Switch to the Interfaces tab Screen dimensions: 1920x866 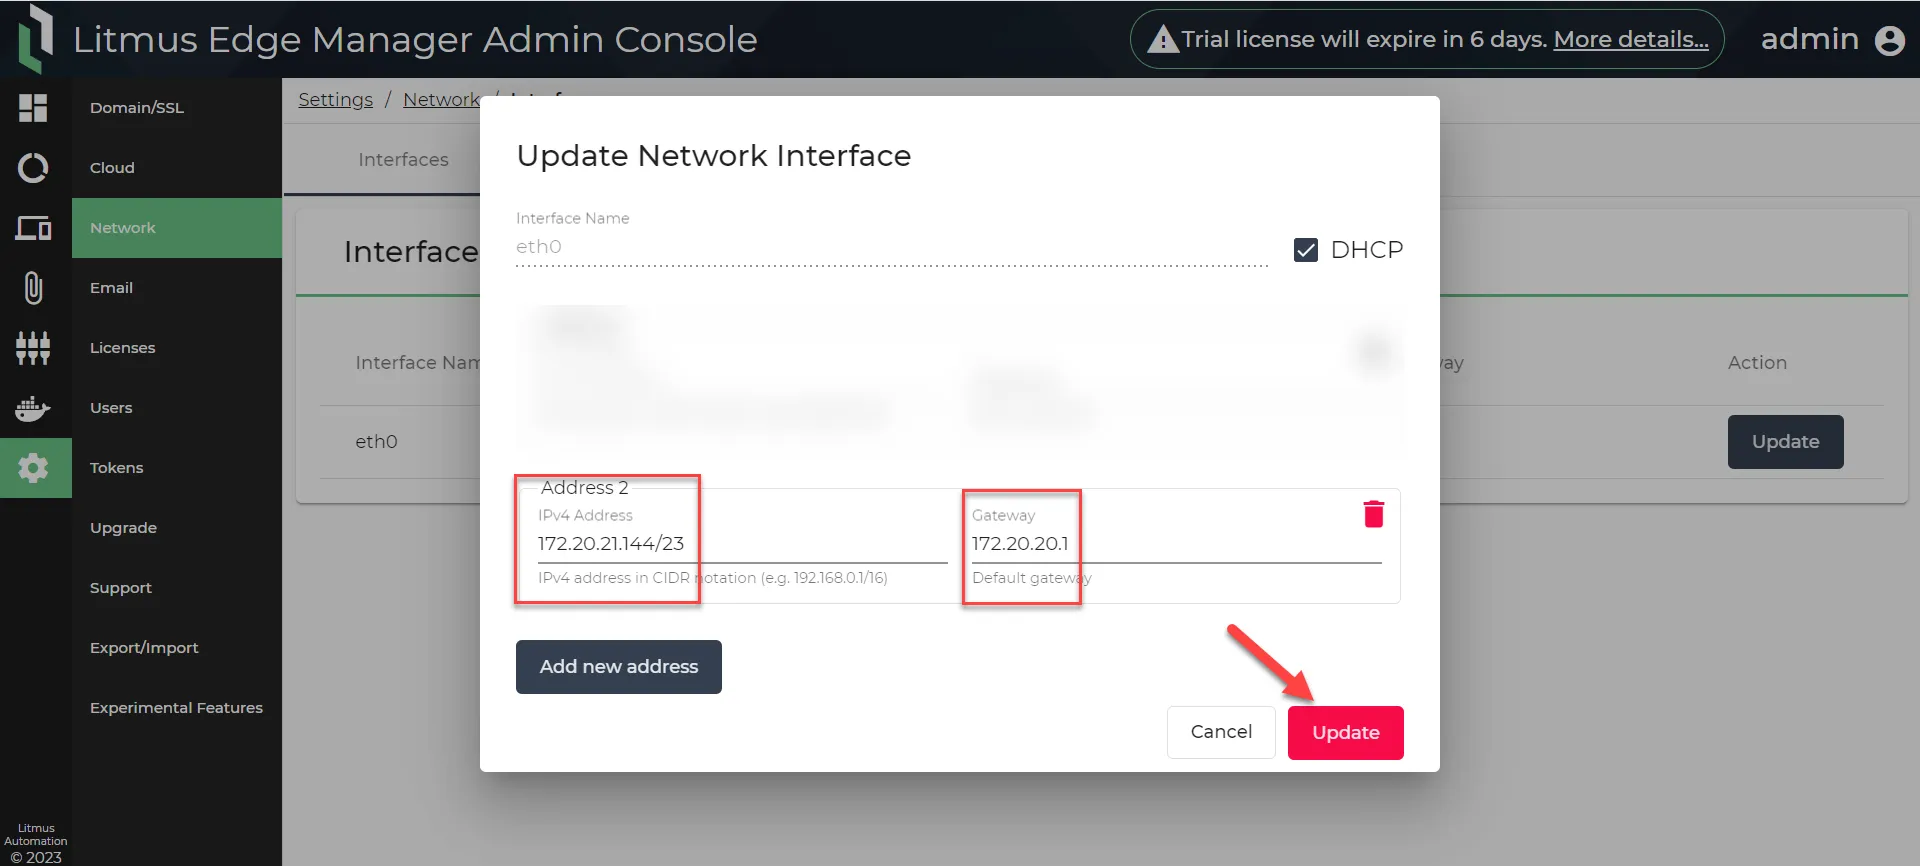point(403,160)
